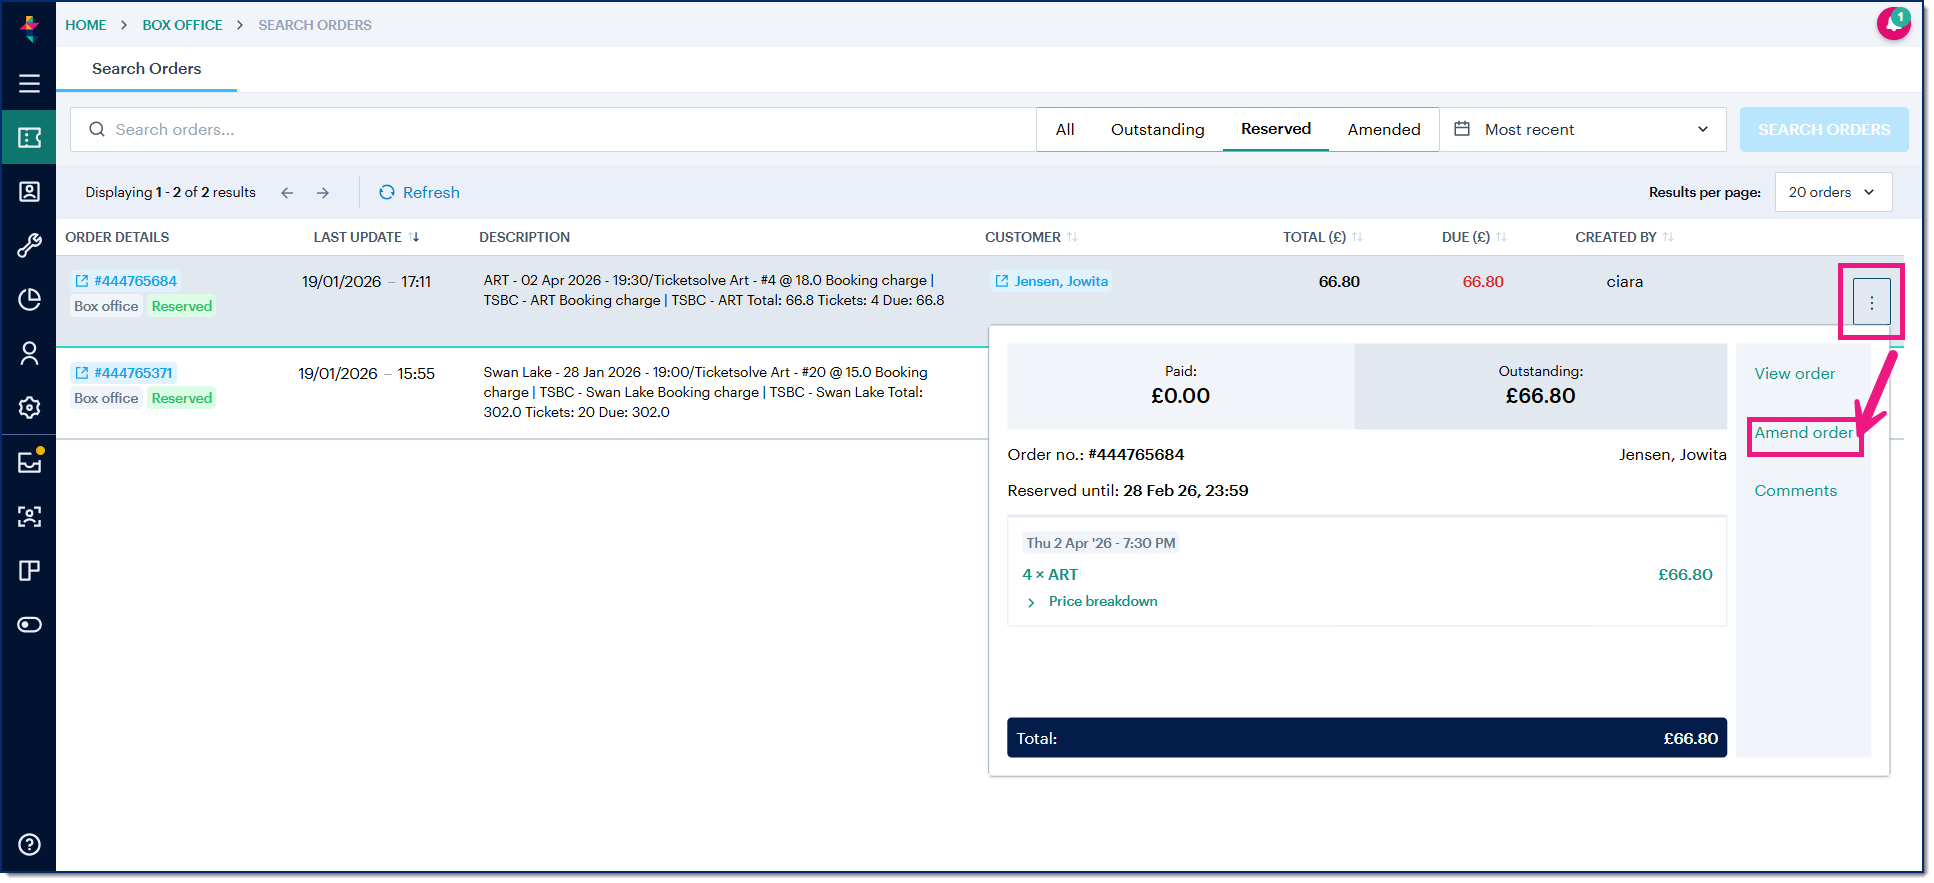Select the Amended filter tab
The height and width of the screenshot is (883, 1934).
point(1383,130)
